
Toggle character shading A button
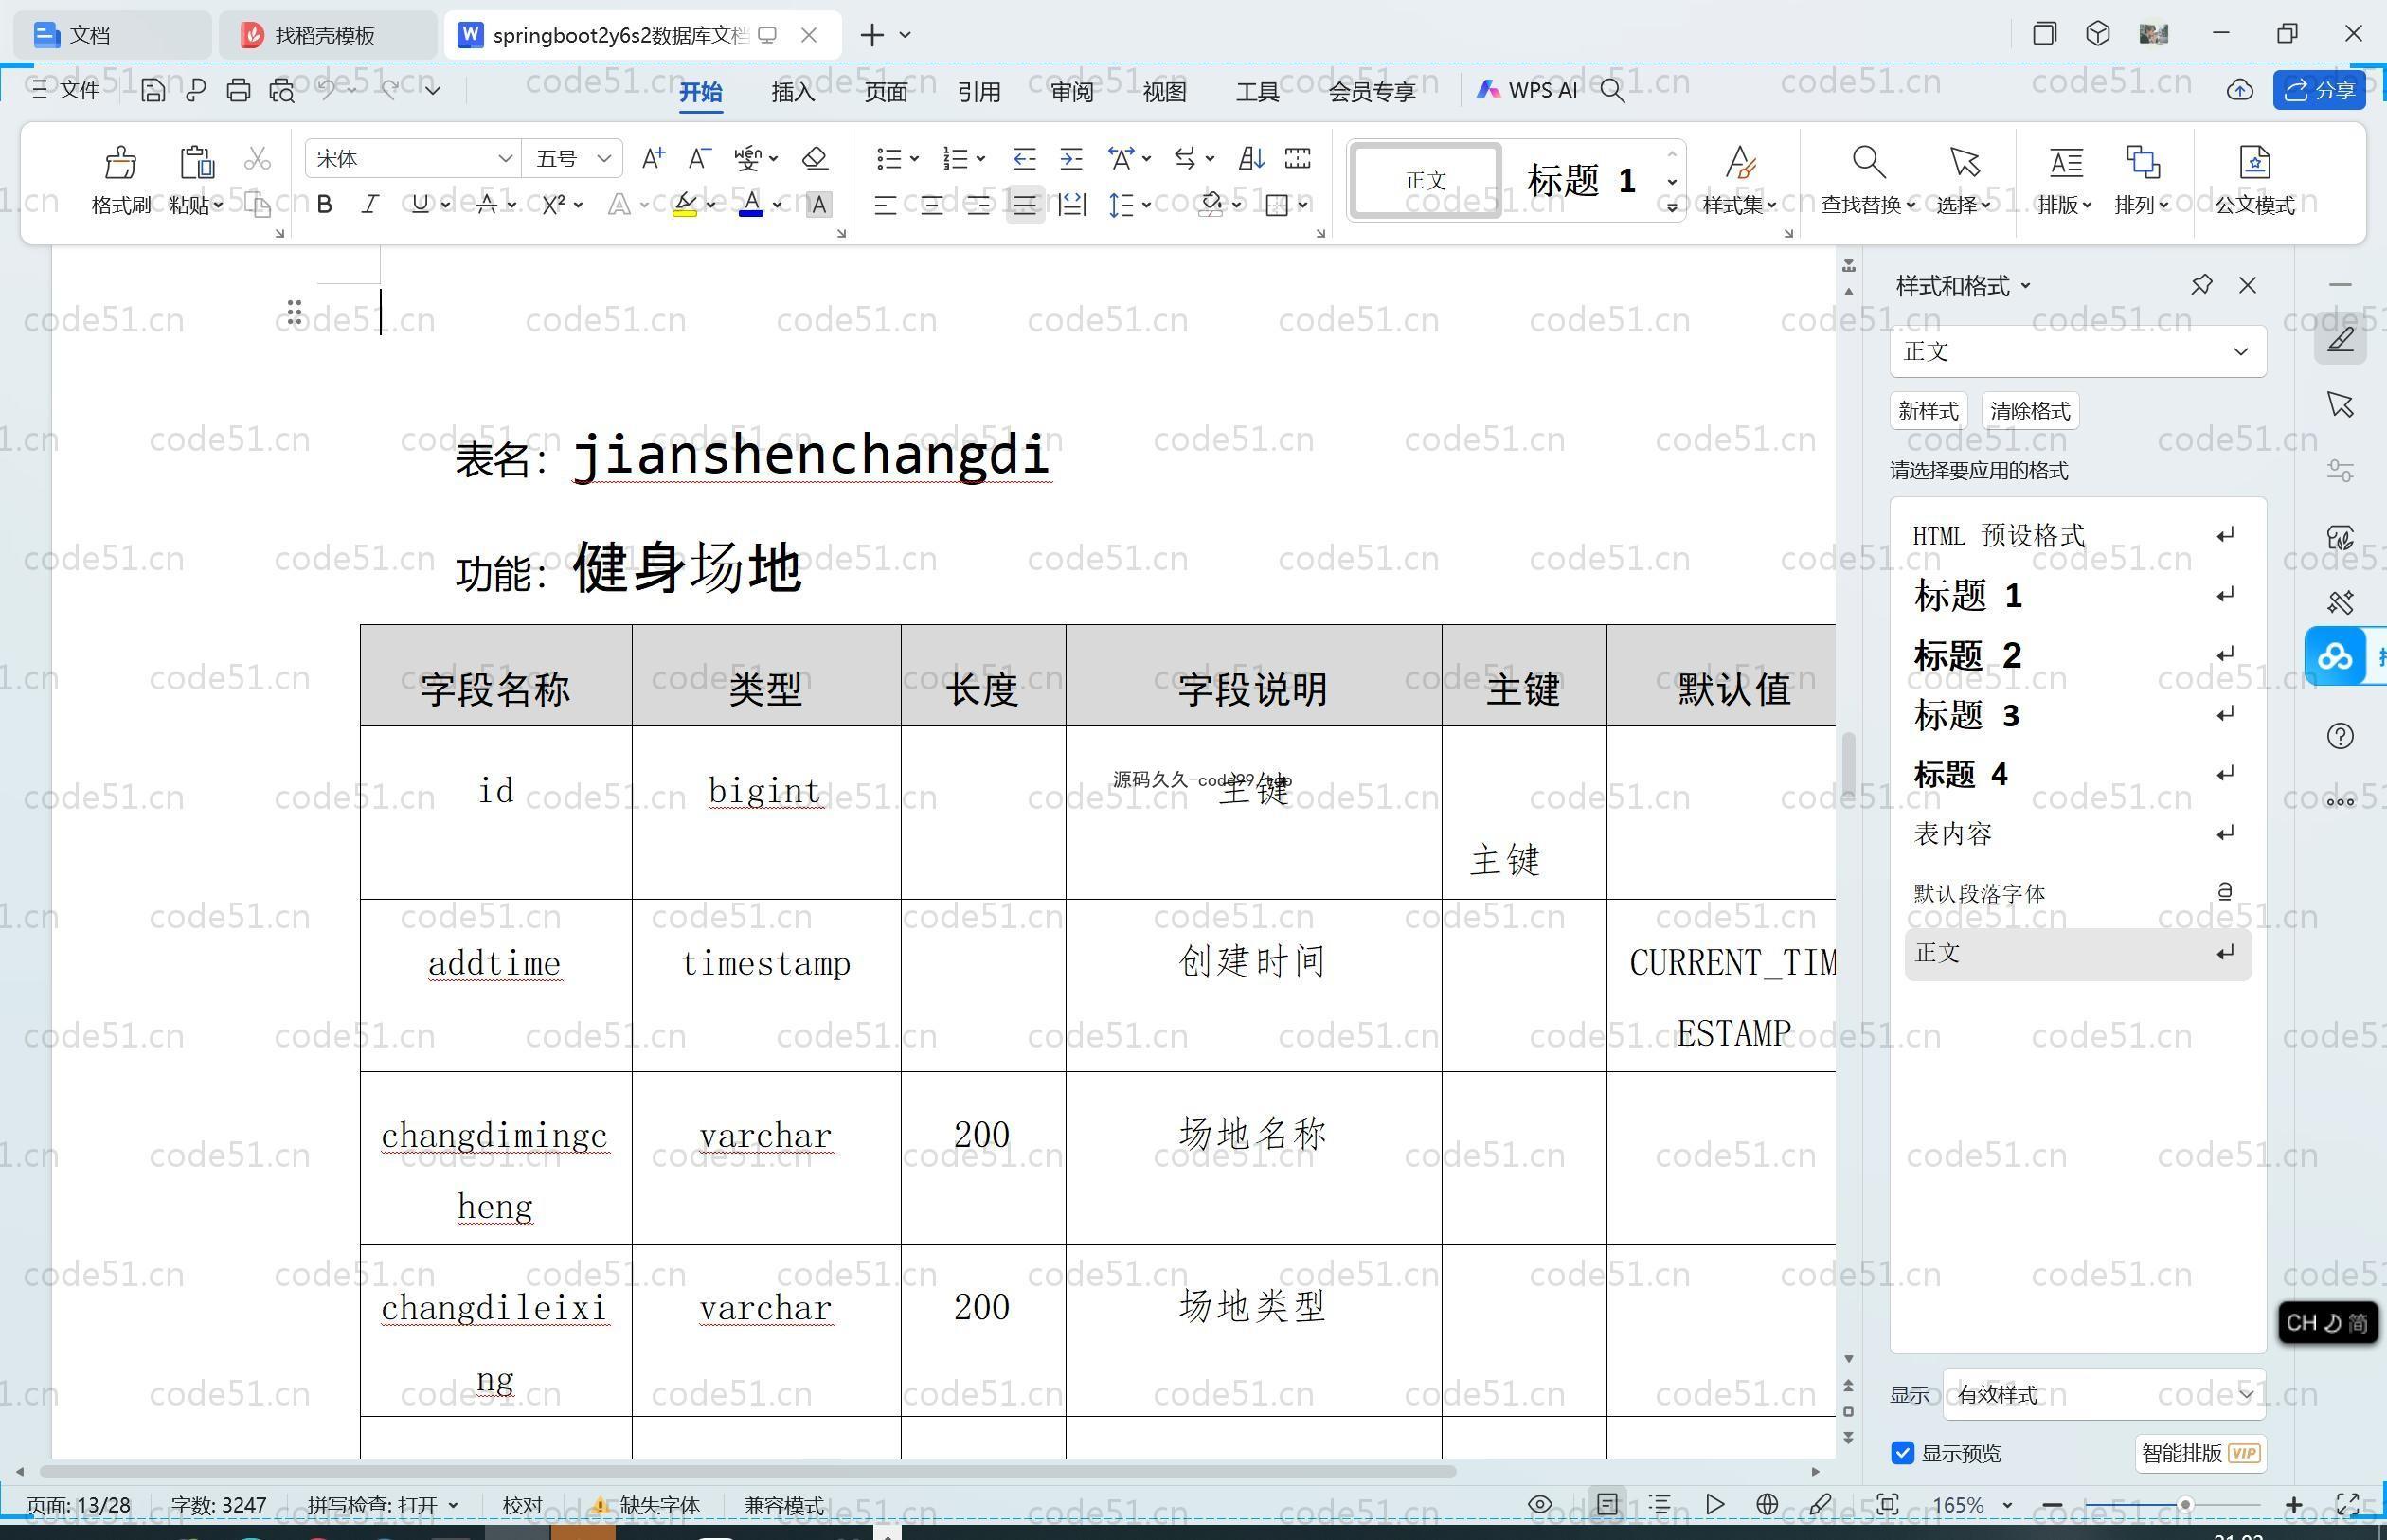click(818, 204)
